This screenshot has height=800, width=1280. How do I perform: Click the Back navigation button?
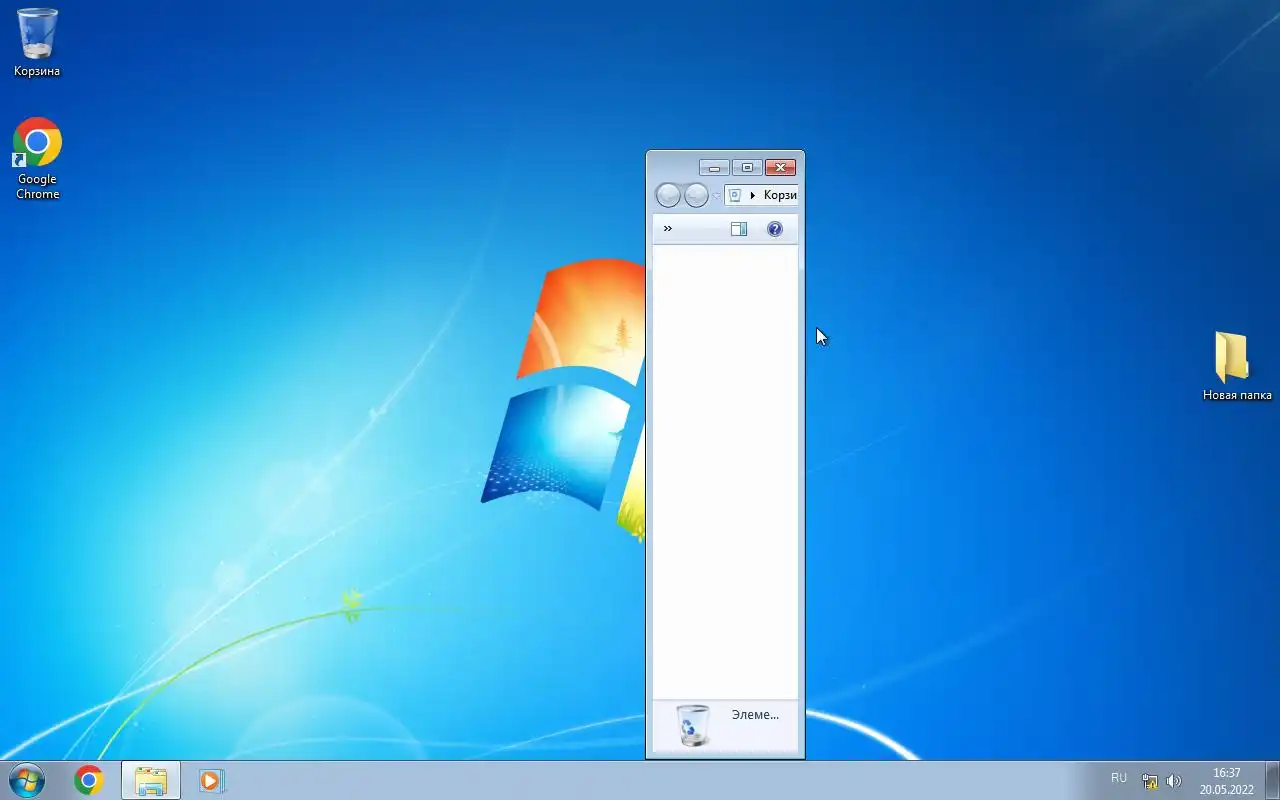[x=668, y=195]
